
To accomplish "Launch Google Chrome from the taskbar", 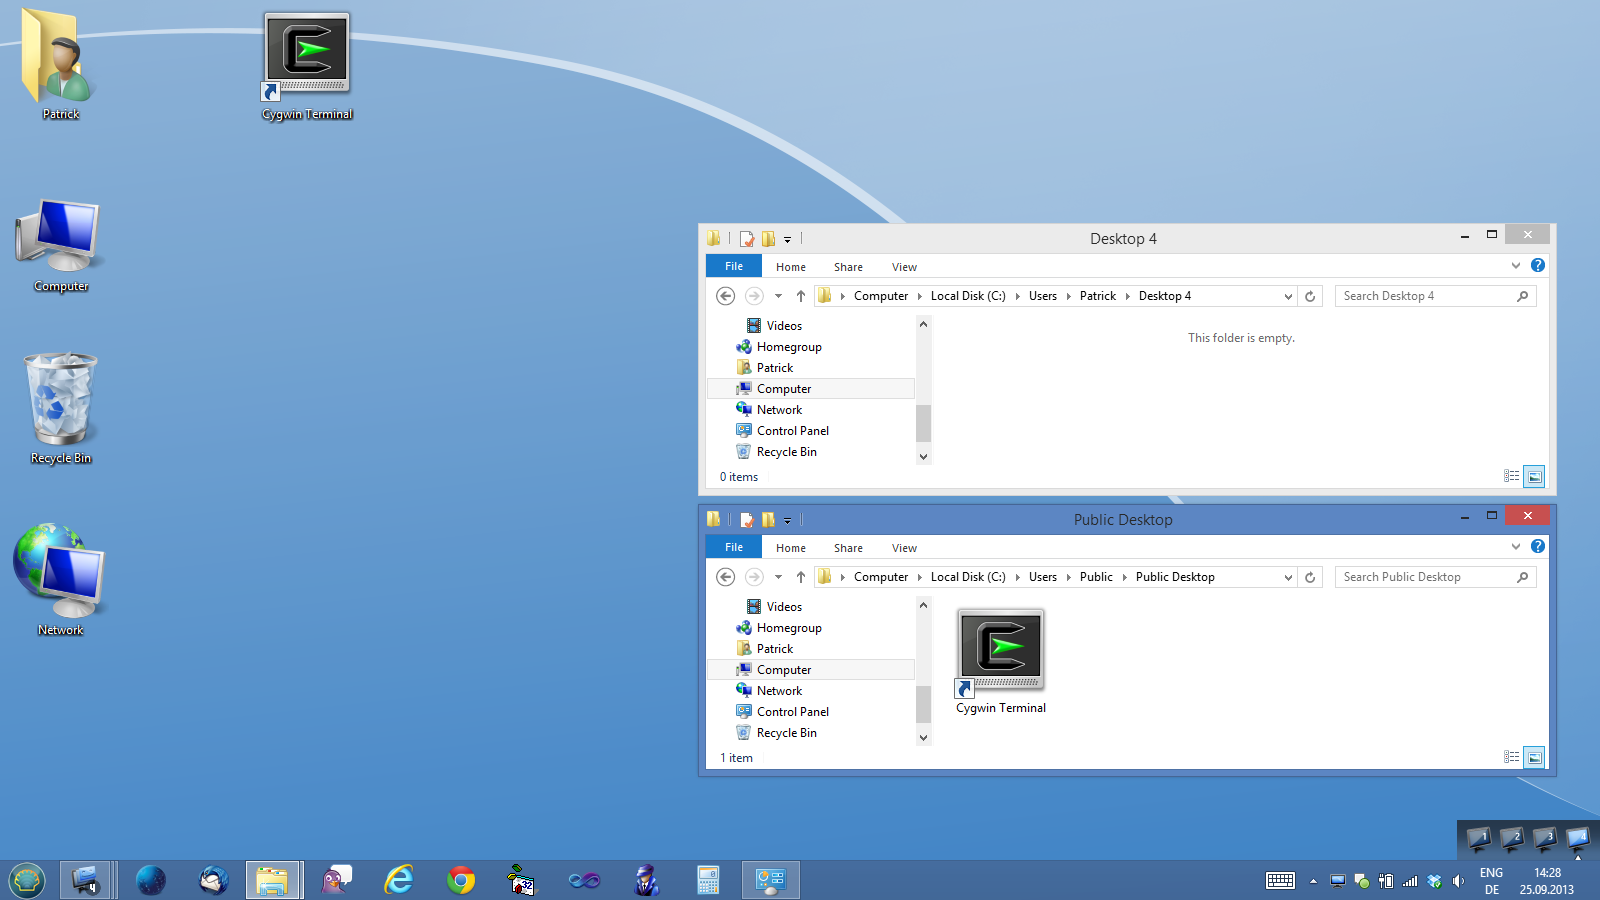I will pyautogui.click(x=460, y=880).
